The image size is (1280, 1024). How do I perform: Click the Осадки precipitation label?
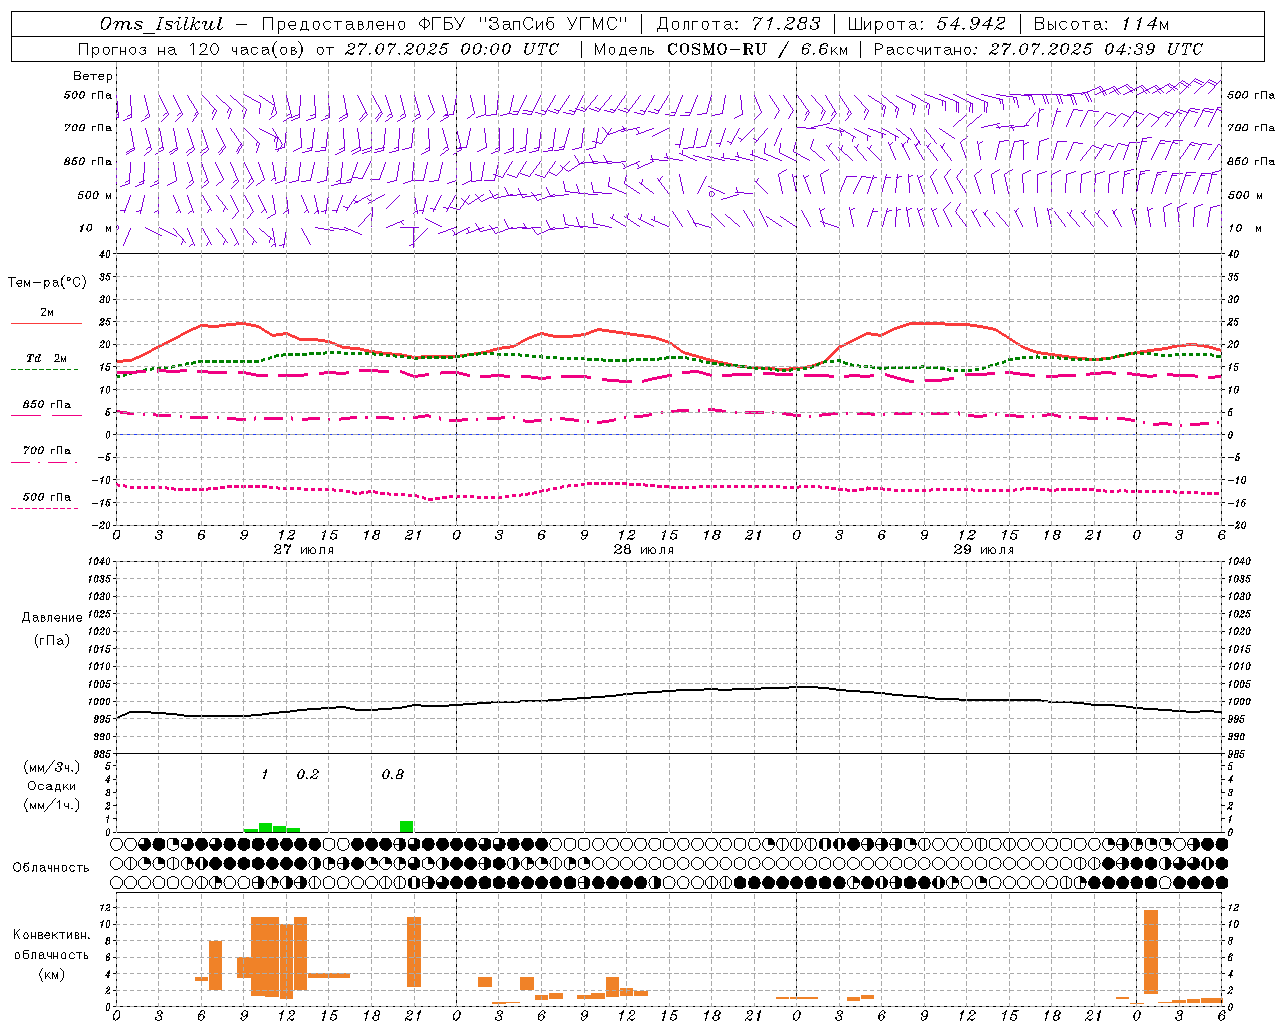tap(51, 786)
